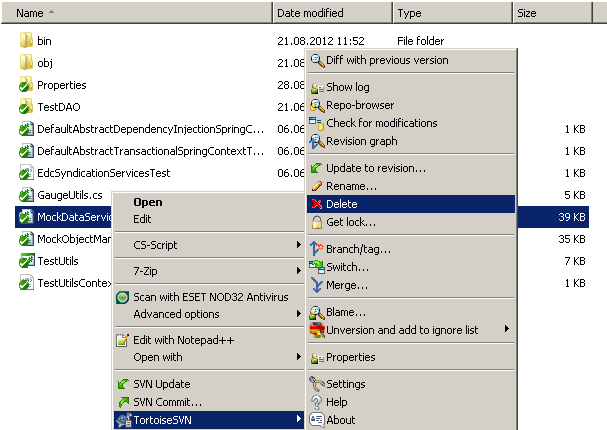Click the Get lock padlock icon

tap(317, 222)
